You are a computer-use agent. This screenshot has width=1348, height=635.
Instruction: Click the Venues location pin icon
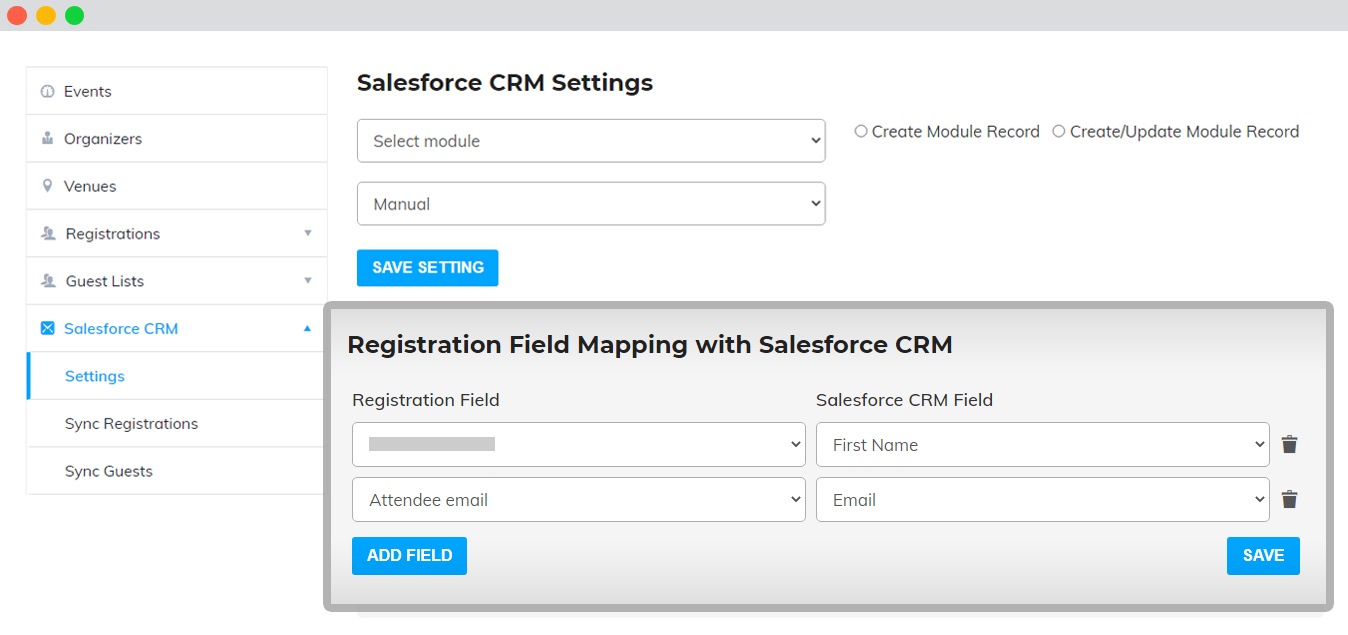[47, 186]
